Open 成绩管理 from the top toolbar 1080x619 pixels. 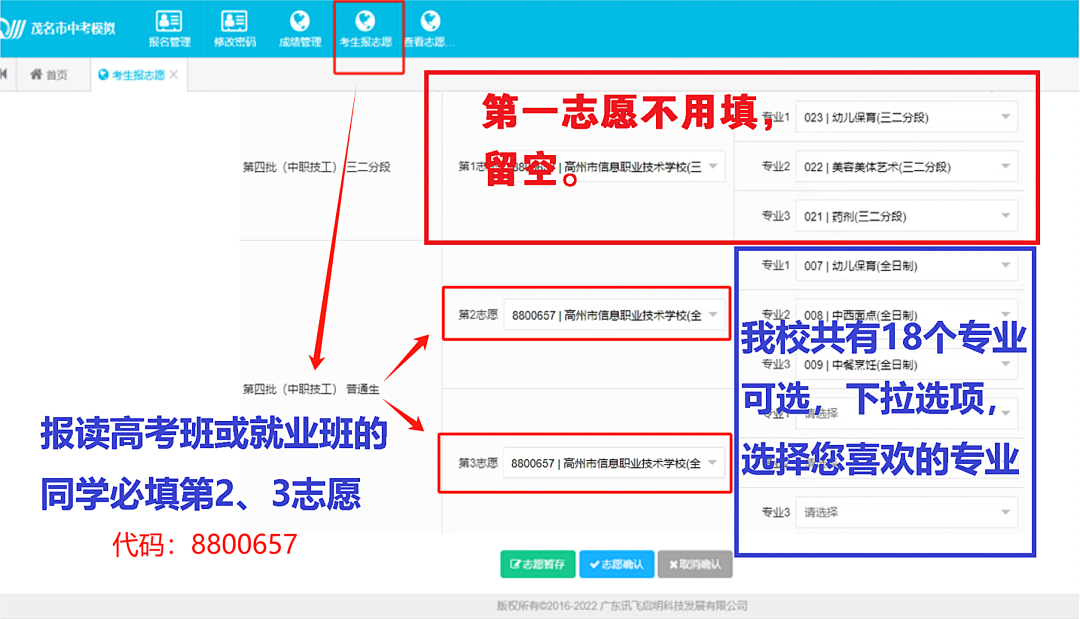(299, 28)
